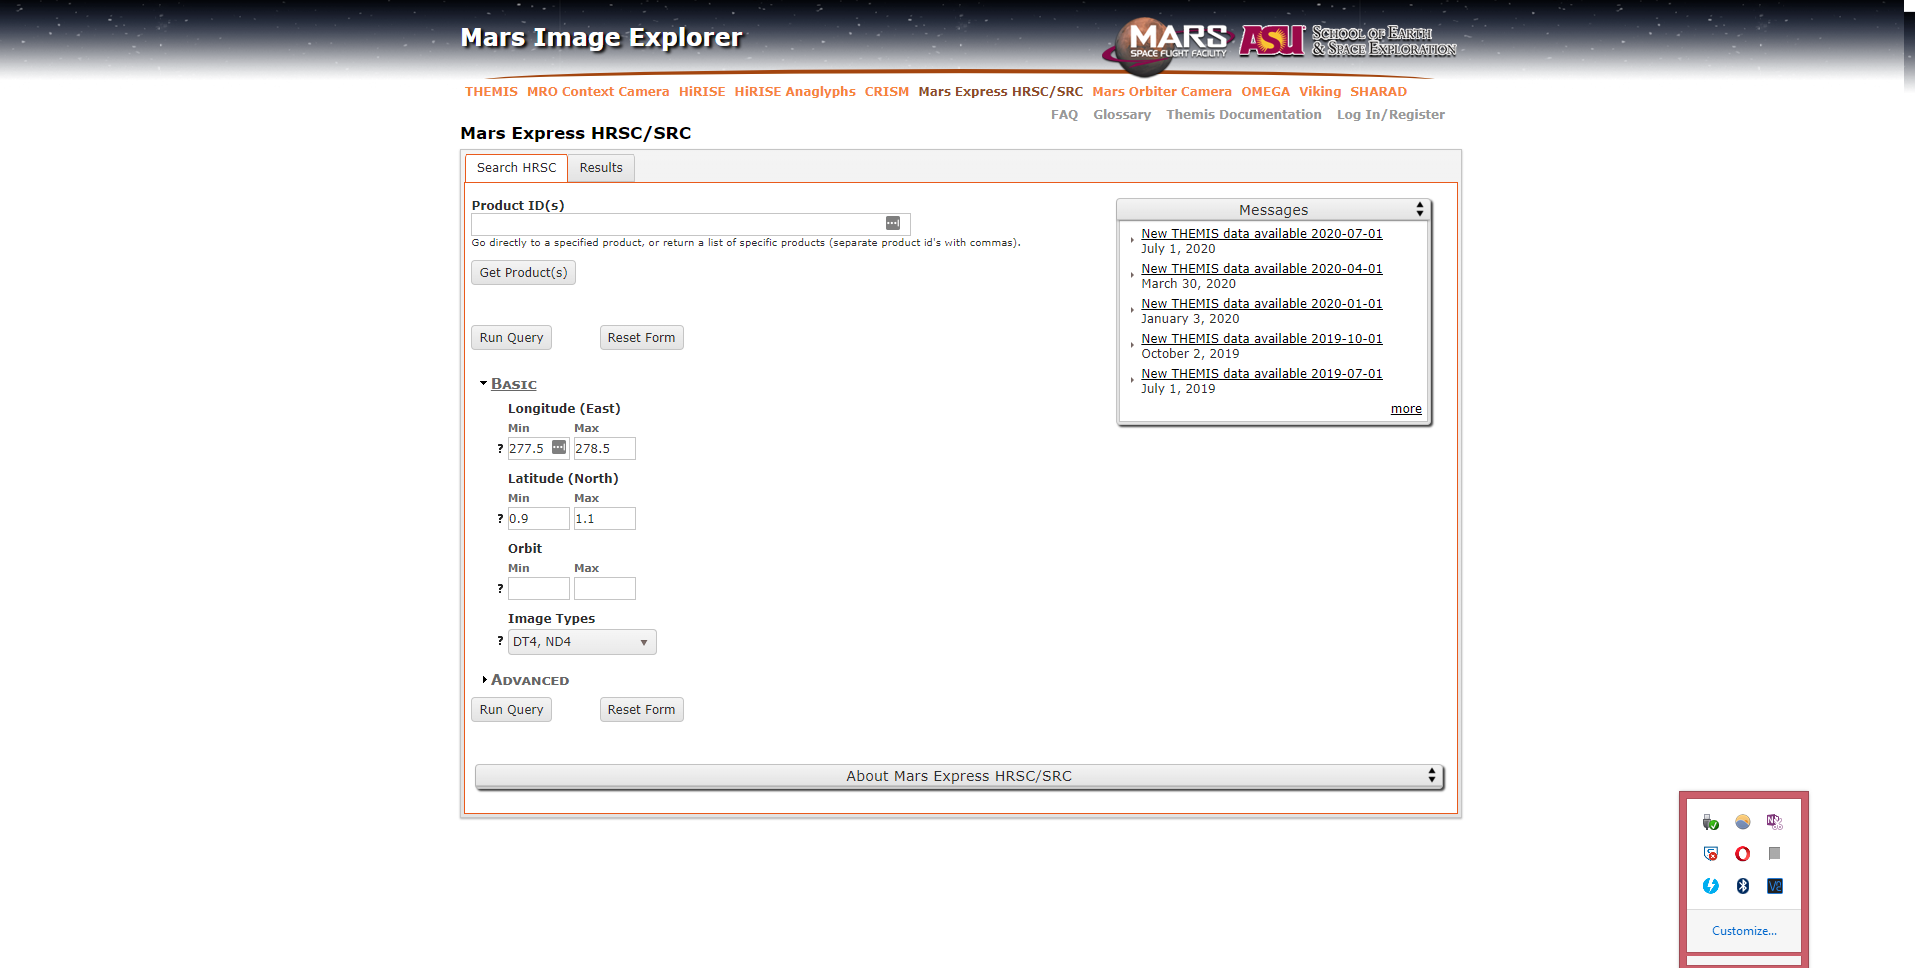Open the OMEGA navigation item
Viewport: 1915px width, 968px height.
tap(1266, 92)
